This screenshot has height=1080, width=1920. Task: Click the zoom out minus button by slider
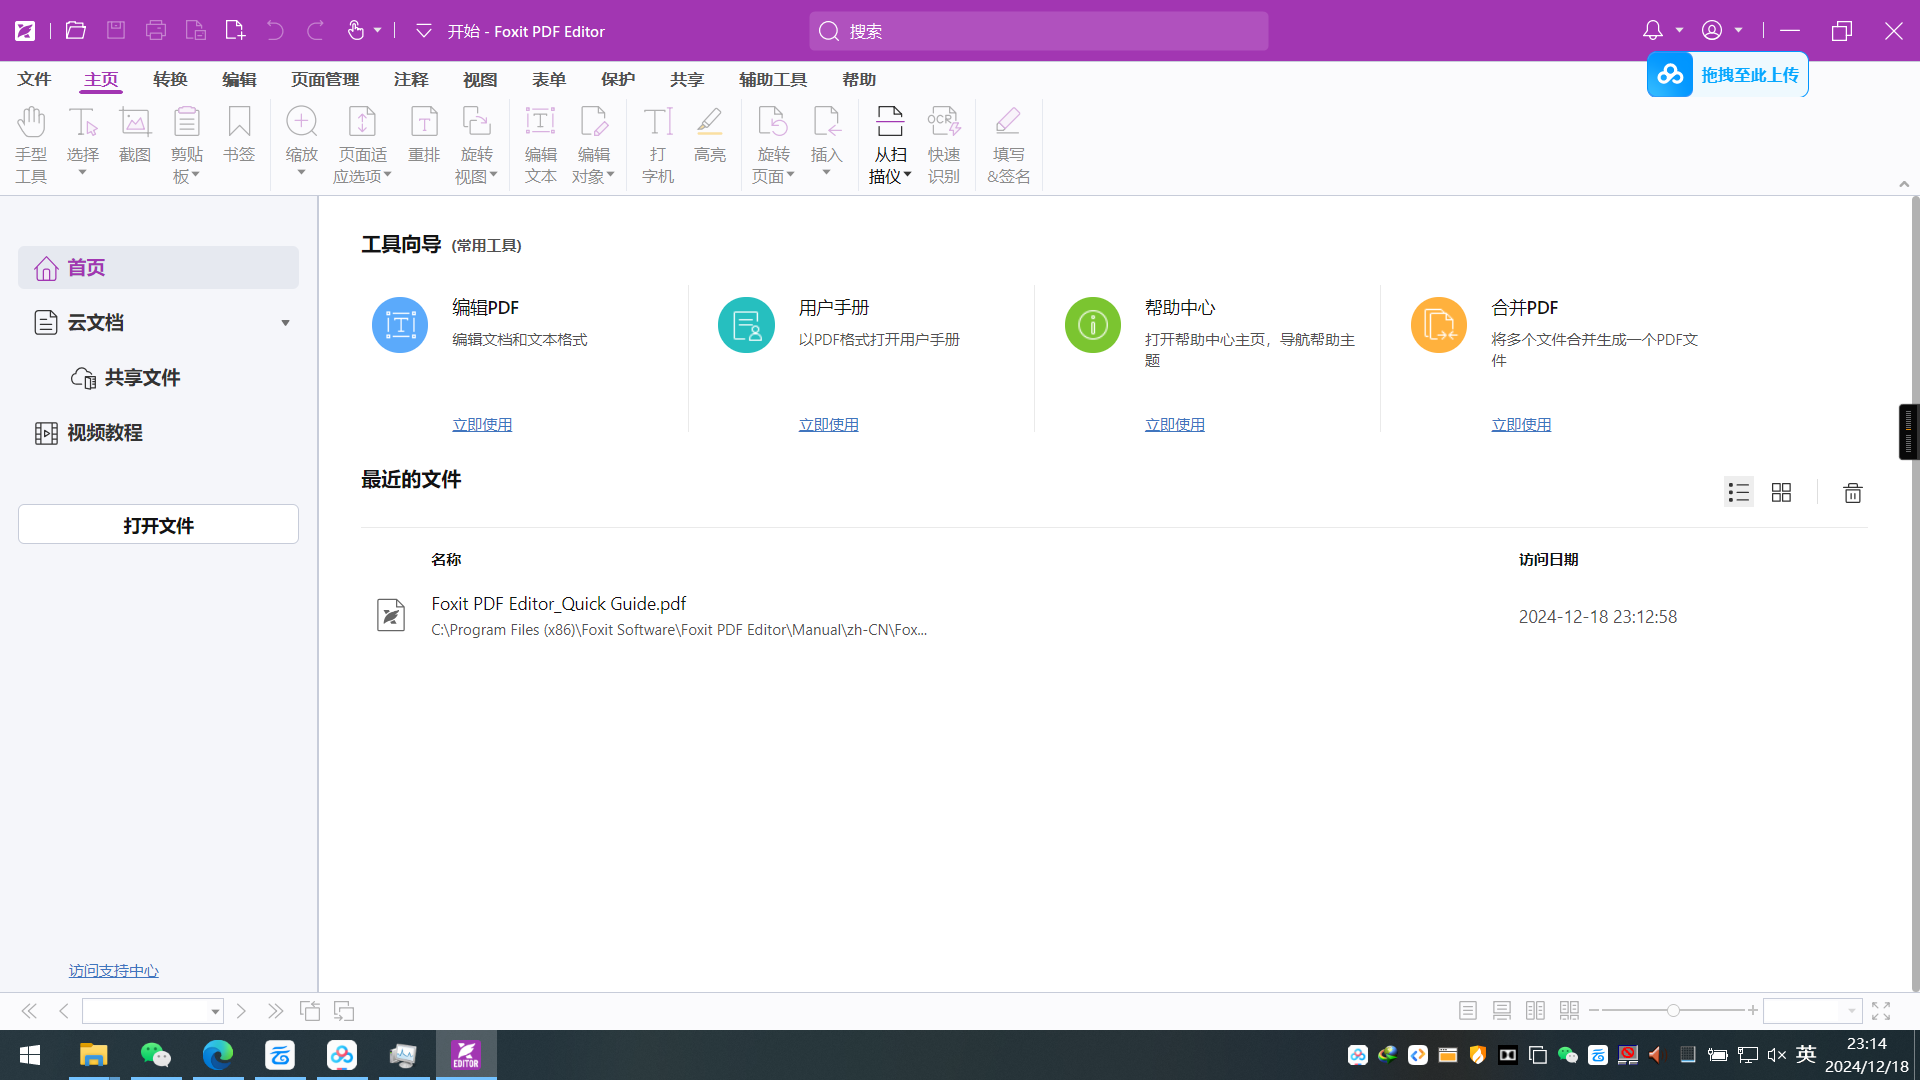point(1594,1011)
